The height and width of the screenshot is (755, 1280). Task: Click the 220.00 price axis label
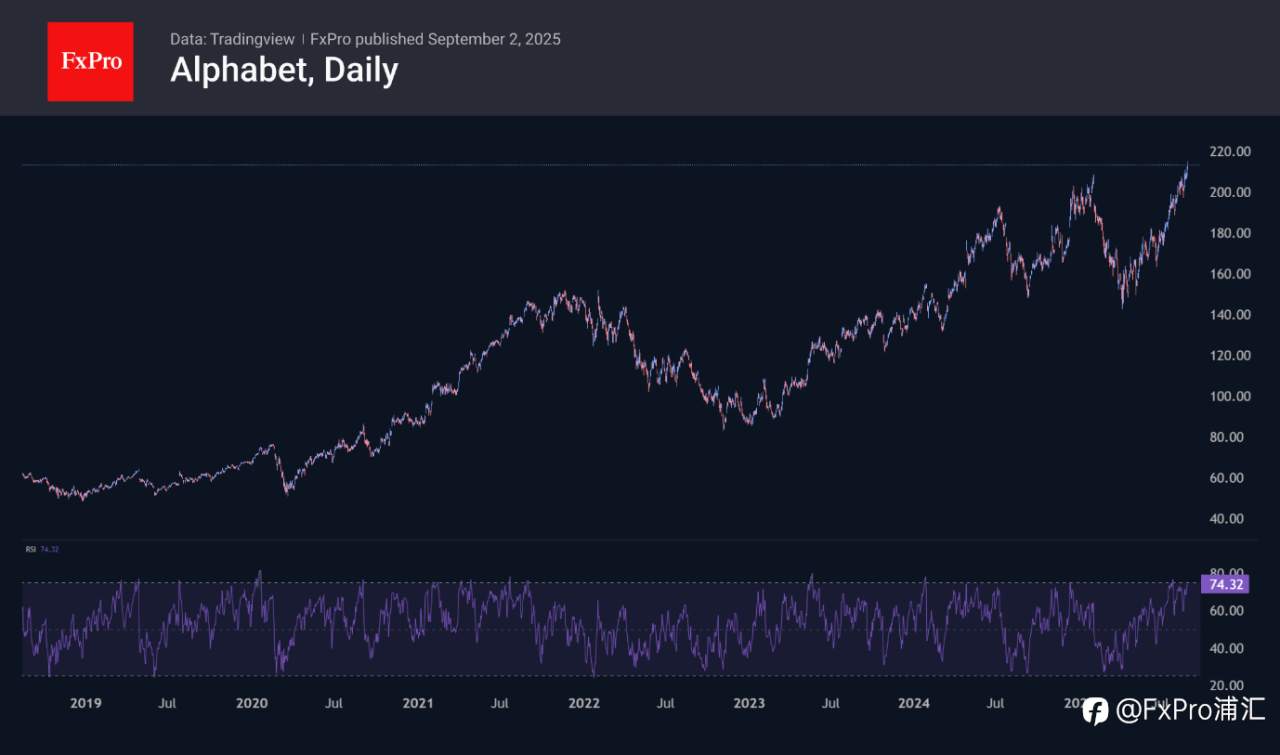coord(1229,152)
